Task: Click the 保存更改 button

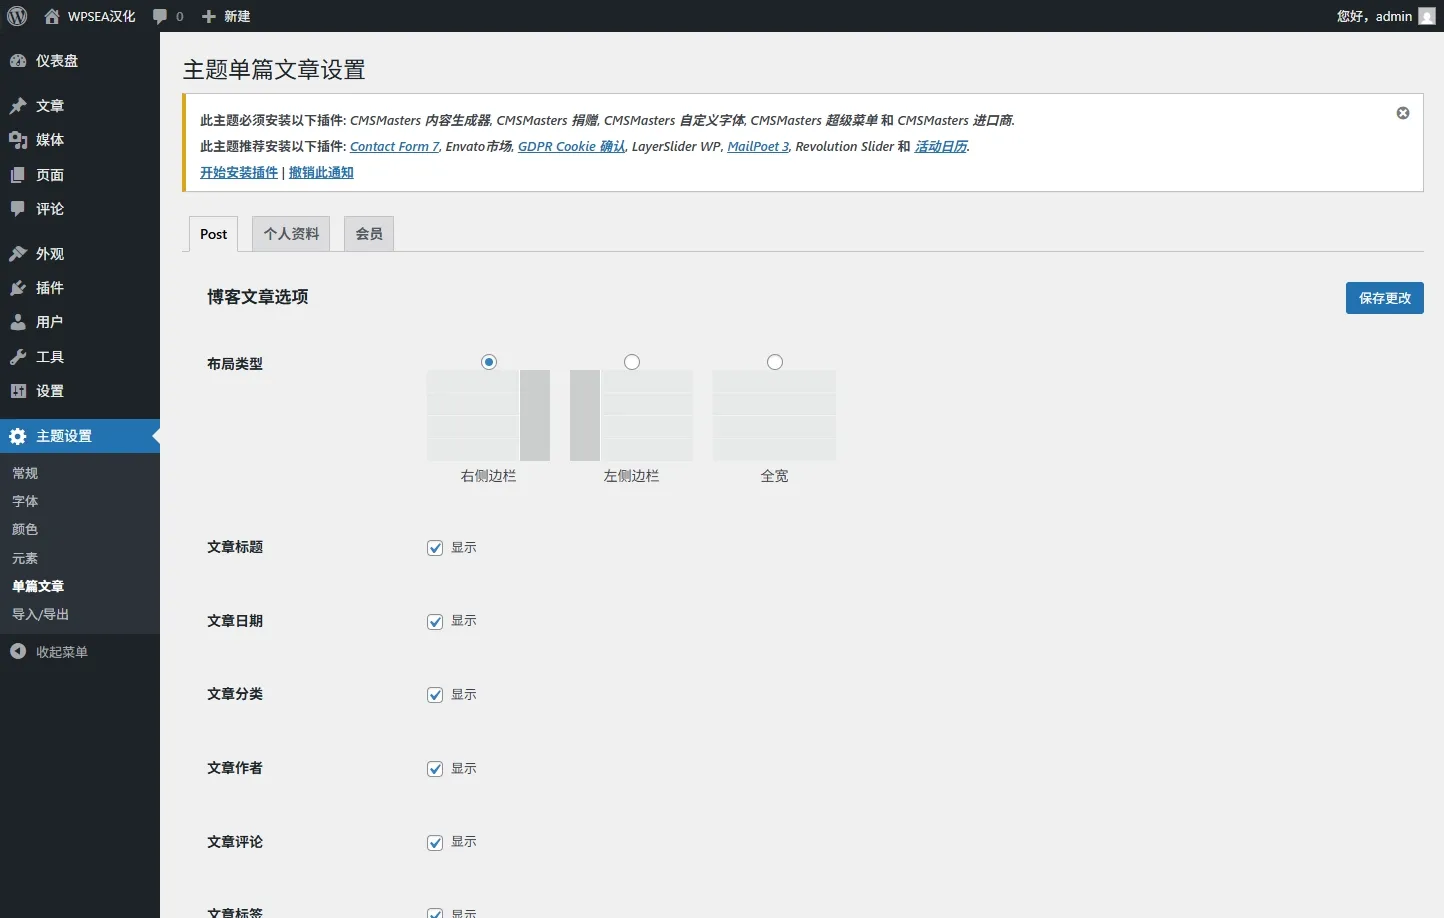Action: [1384, 298]
